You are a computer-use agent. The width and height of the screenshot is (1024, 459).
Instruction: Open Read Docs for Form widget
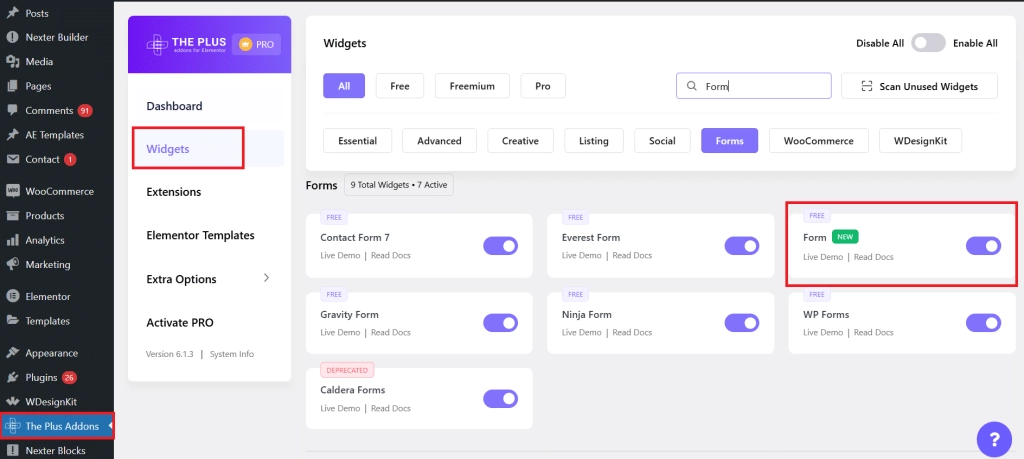point(873,257)
